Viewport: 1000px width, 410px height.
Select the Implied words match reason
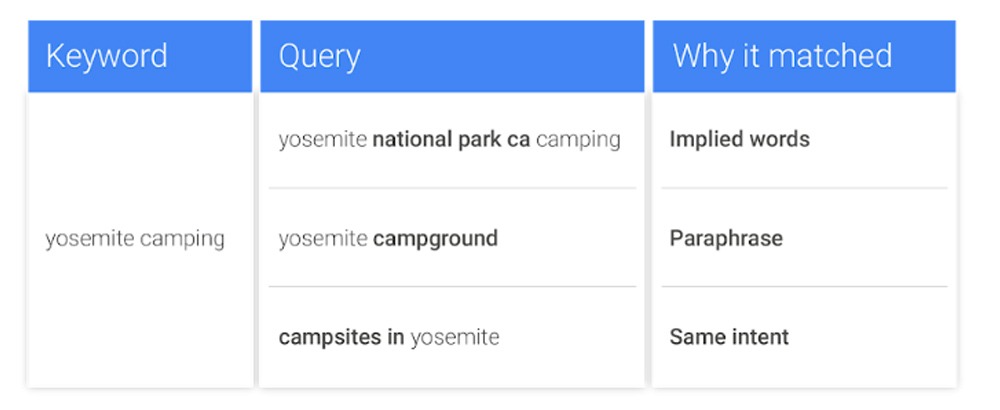739,139
